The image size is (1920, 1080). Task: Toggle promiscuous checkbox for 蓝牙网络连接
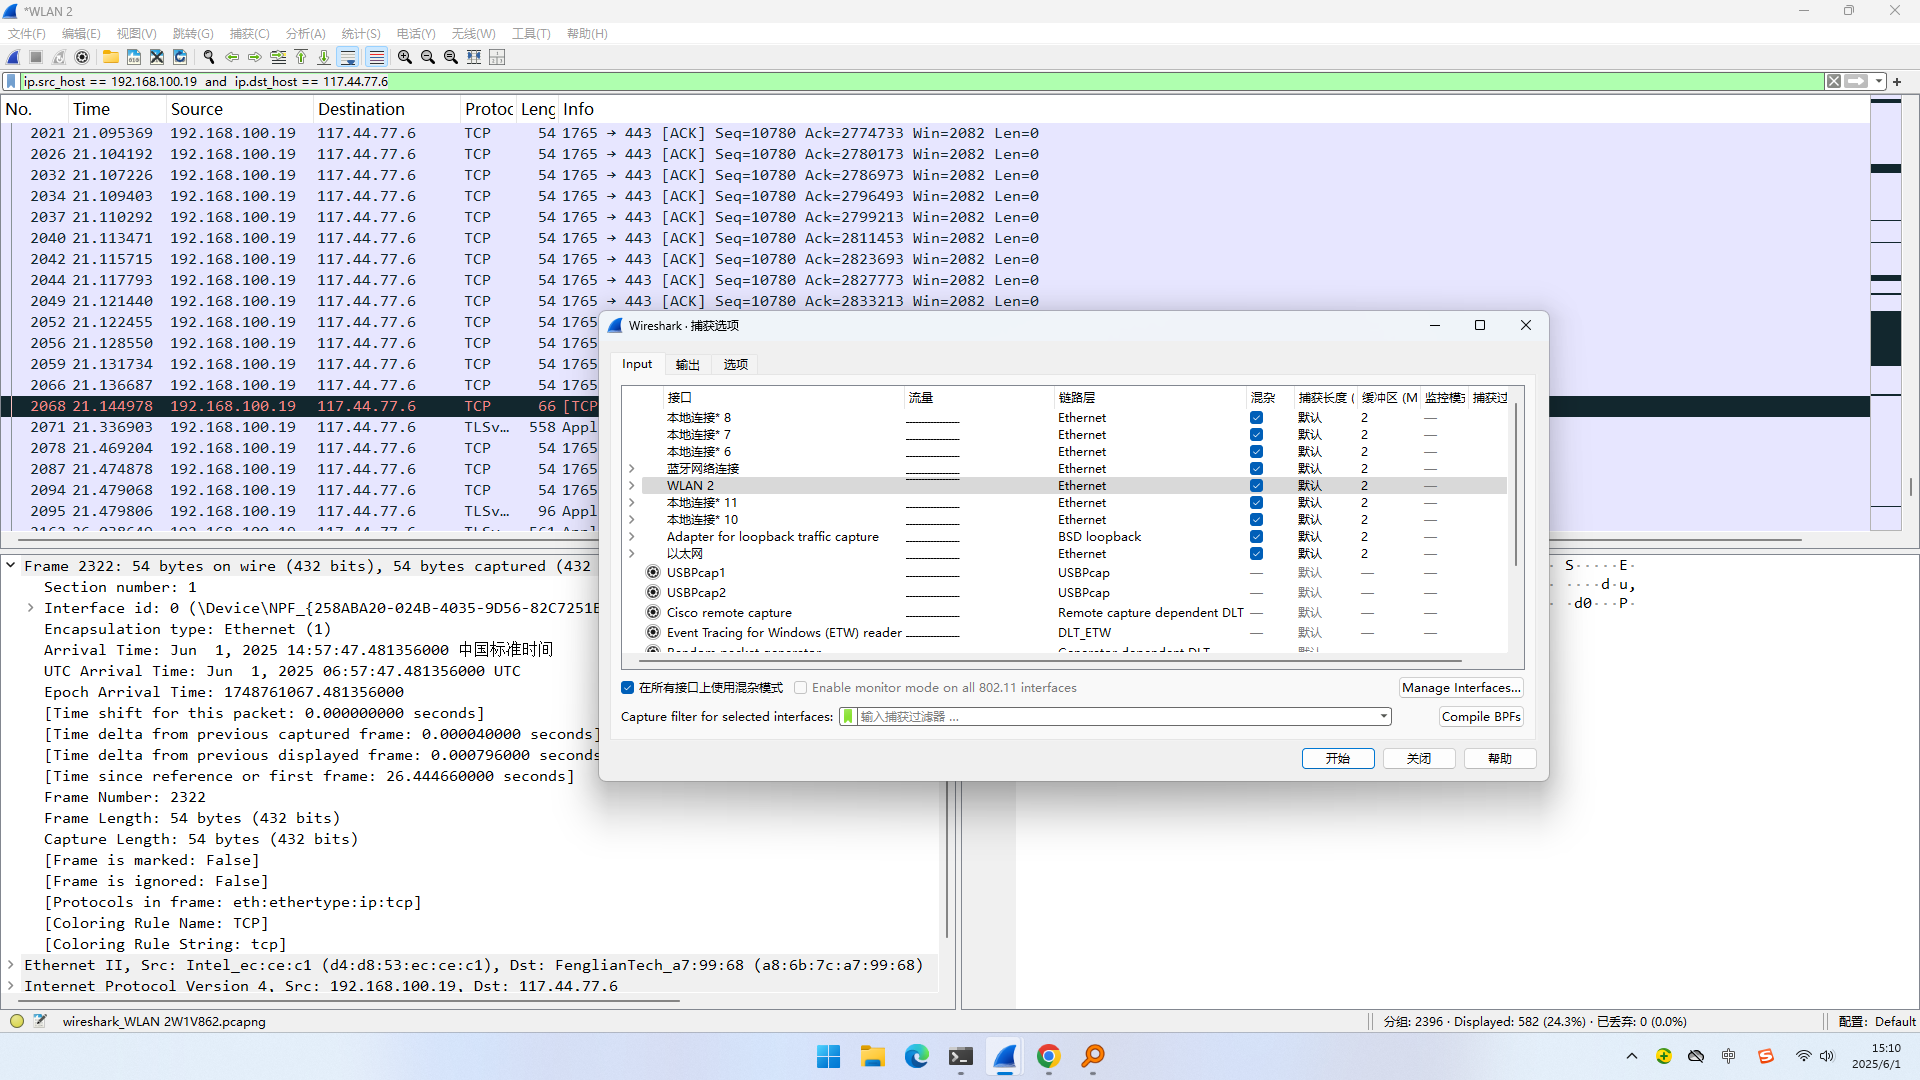click(1256, 469)
